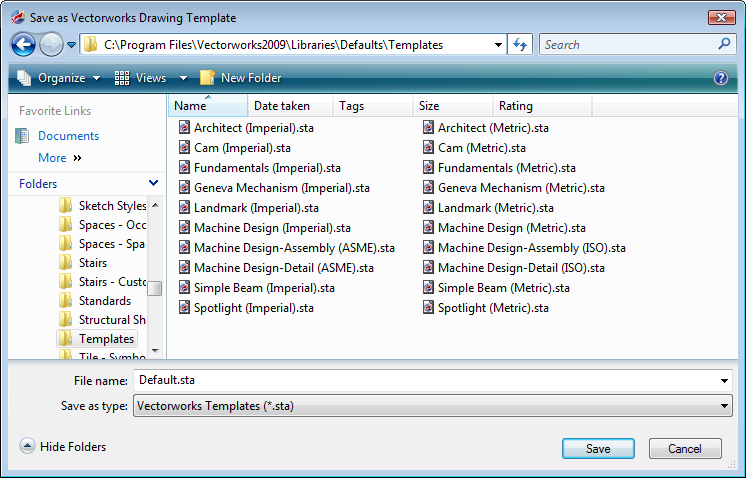Viewport: 746px width, 478px height.
Task: Collapse the Folders pane chevron
Action: (153, 184)
